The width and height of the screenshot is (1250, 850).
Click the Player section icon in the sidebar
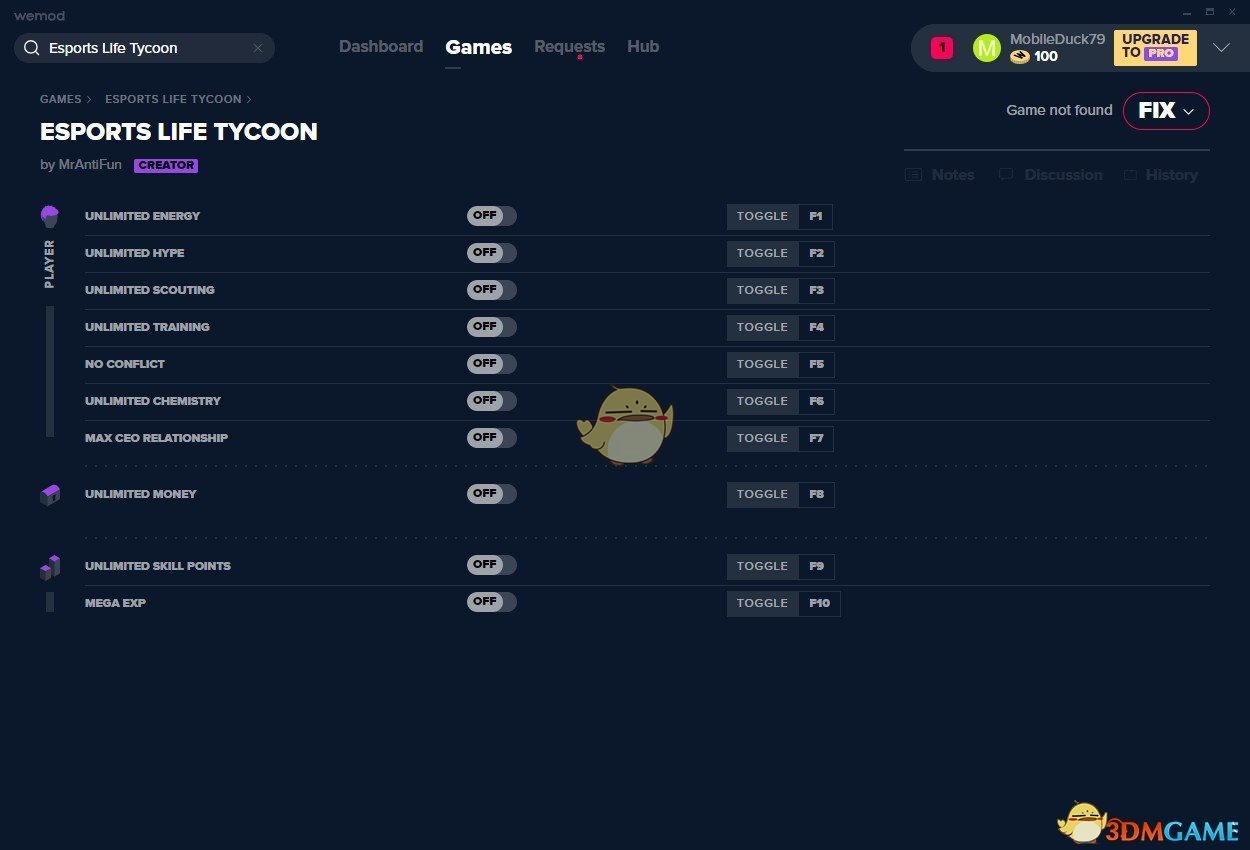pyautogui.click(x=50, y=214)
